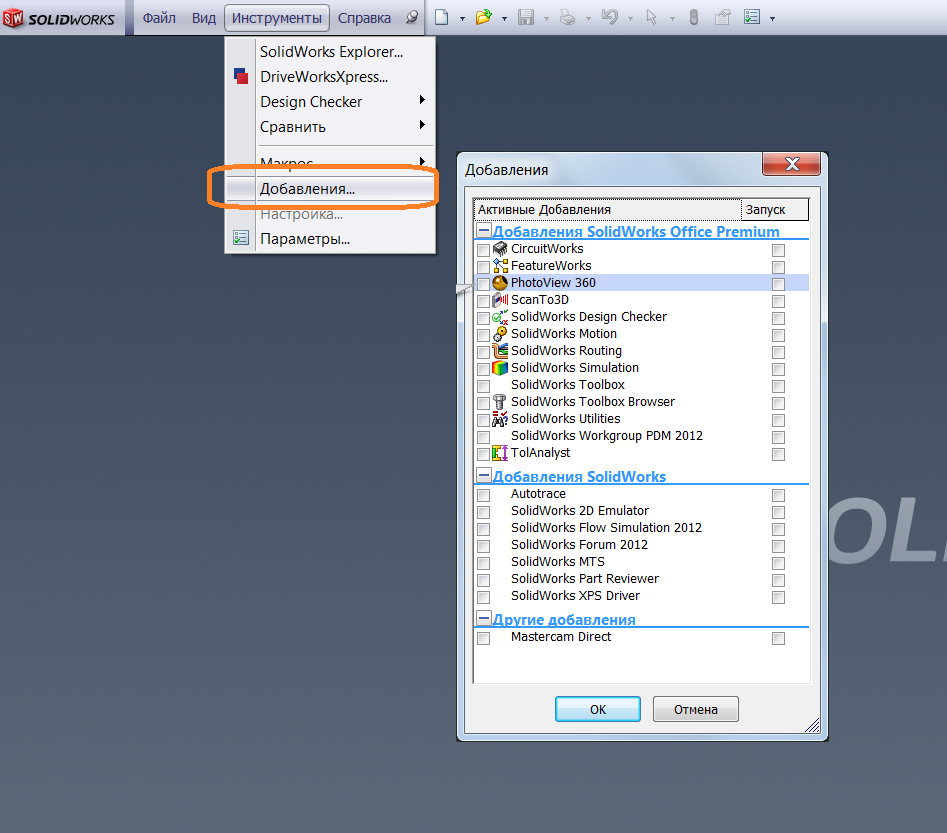Select SolidWorks Workgroup PDM 2012 row
Viewport: 947px width, 833px height.
click(x=641, y=436)
